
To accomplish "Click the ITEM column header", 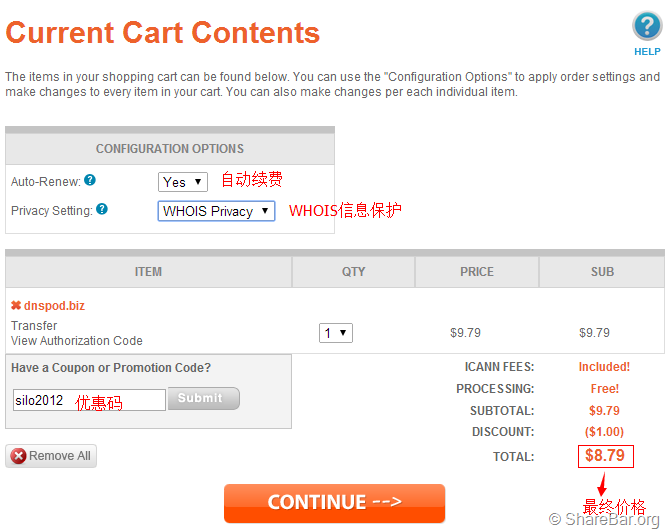I will (148, 272).
